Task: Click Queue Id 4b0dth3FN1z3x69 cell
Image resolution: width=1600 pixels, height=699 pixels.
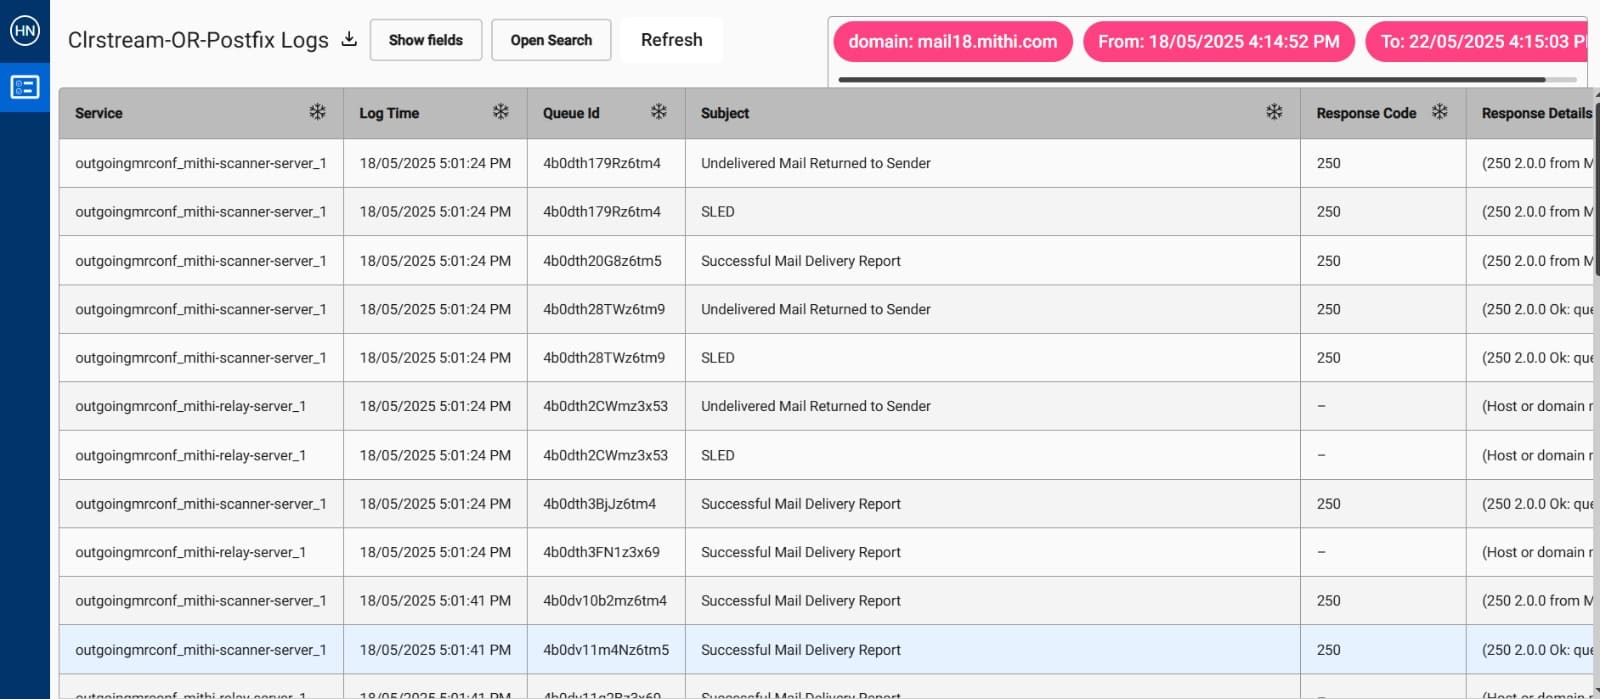Action: point(601,552)
